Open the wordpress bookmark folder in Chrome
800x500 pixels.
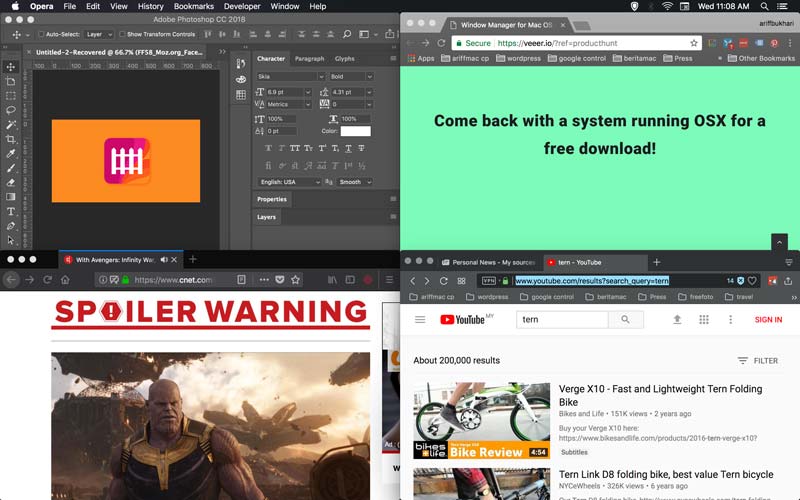[x=518, y=59]
